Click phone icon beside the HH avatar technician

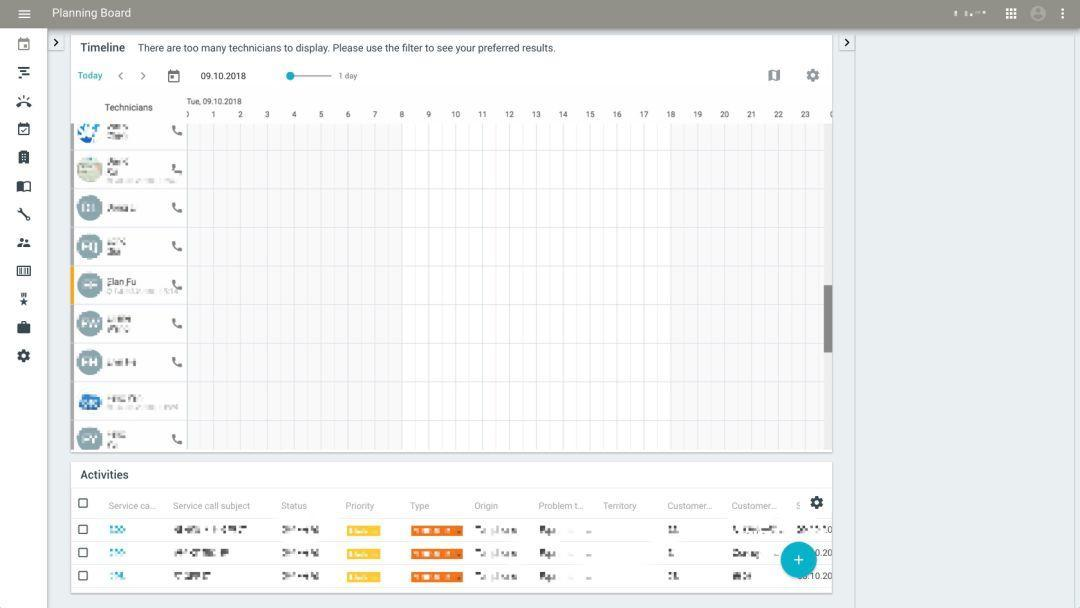[x=177, y=361]
